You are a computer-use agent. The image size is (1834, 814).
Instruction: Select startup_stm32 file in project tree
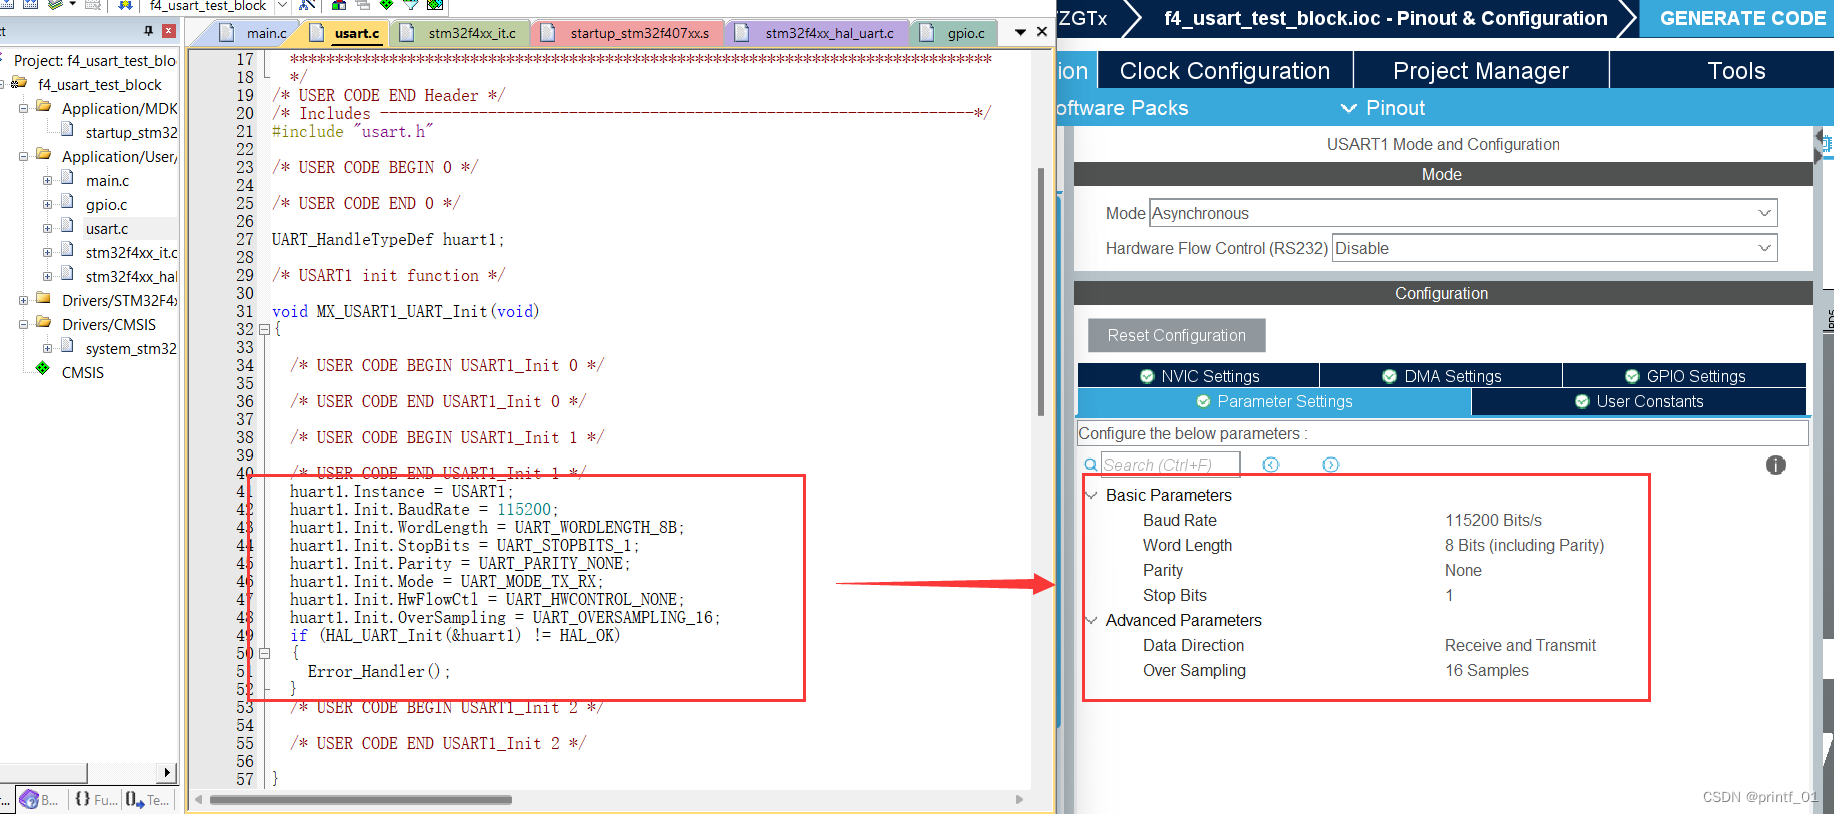point(131,133)
